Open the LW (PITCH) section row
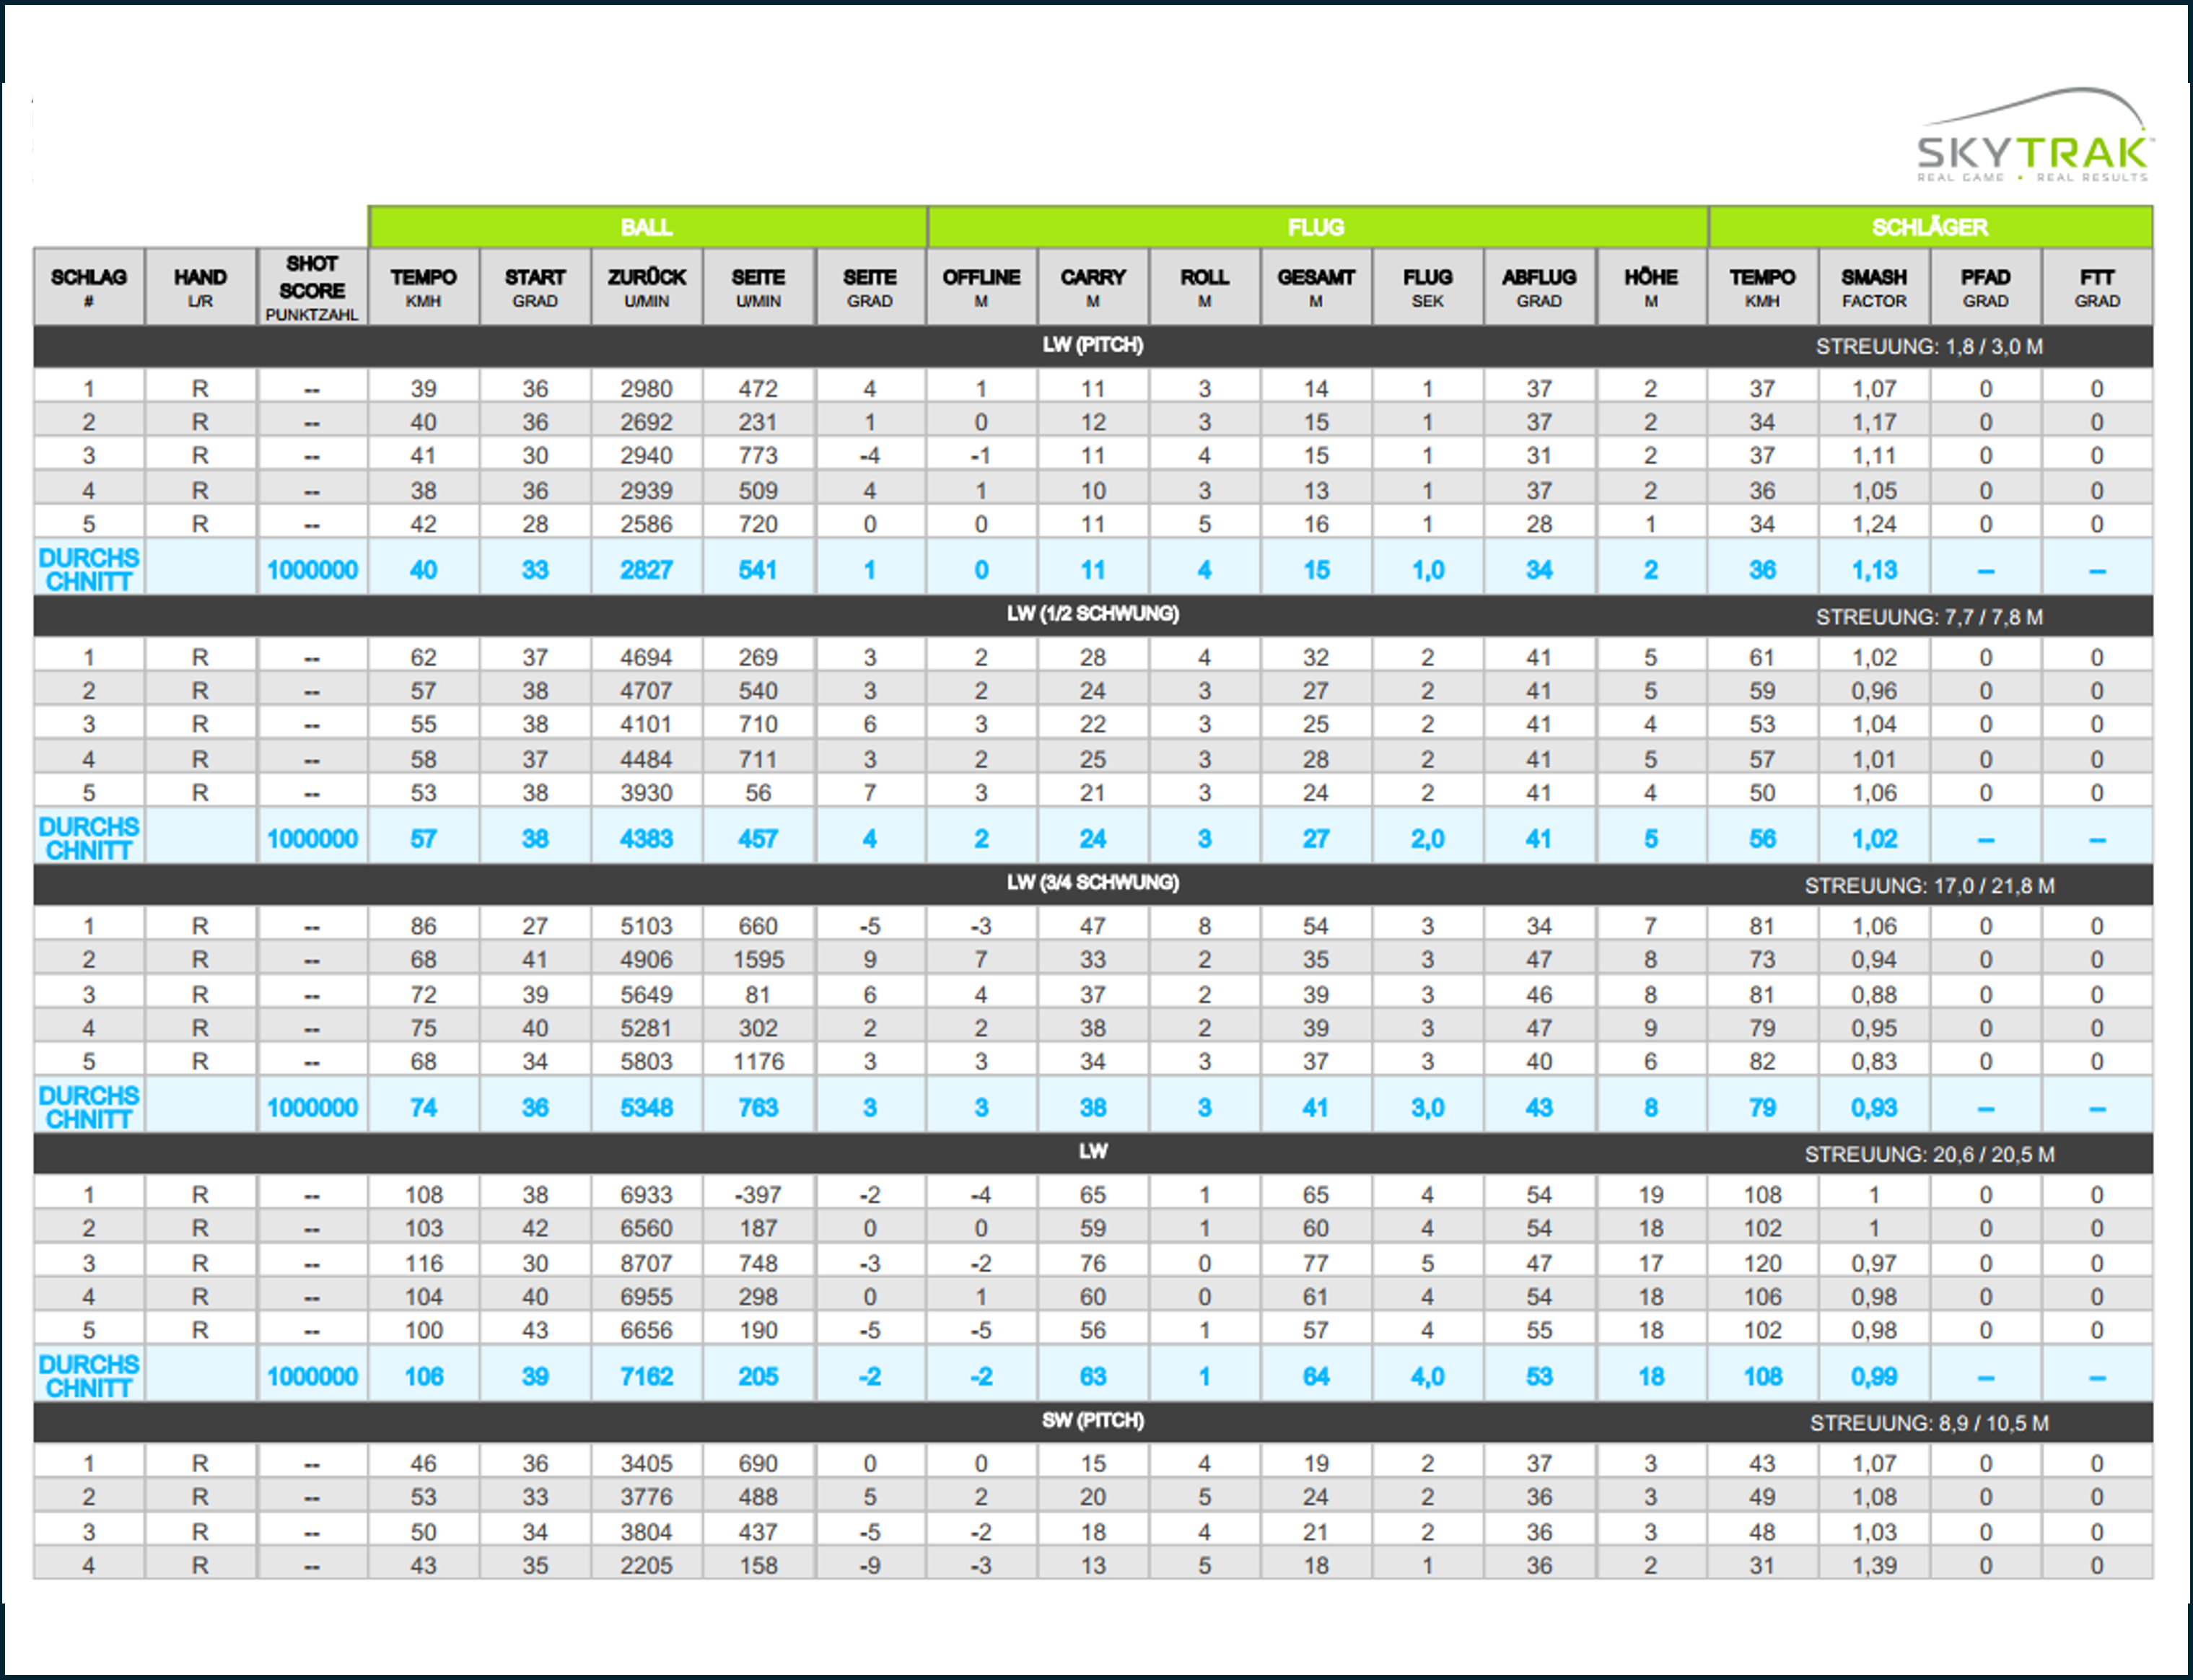Screen dimensions: 2193x1680 1093,347
